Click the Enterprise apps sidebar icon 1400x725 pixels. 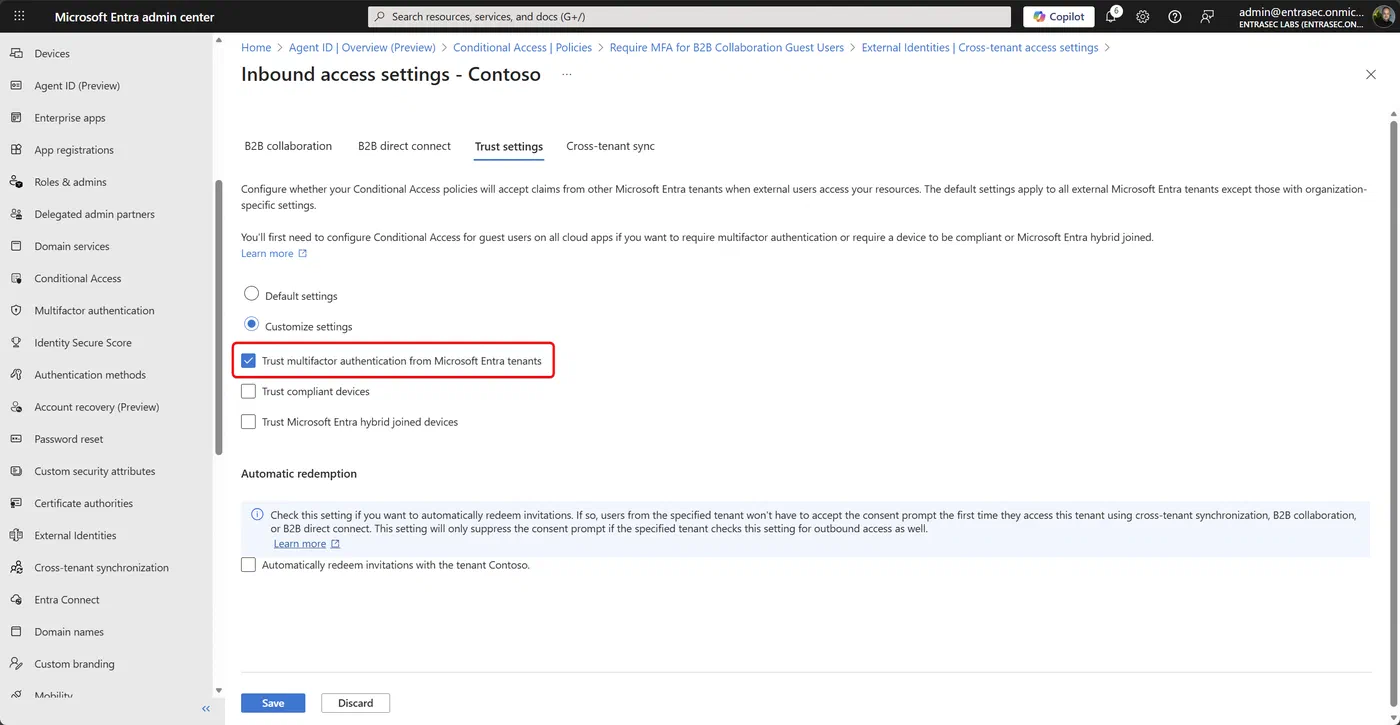click(x=16, y=117)
